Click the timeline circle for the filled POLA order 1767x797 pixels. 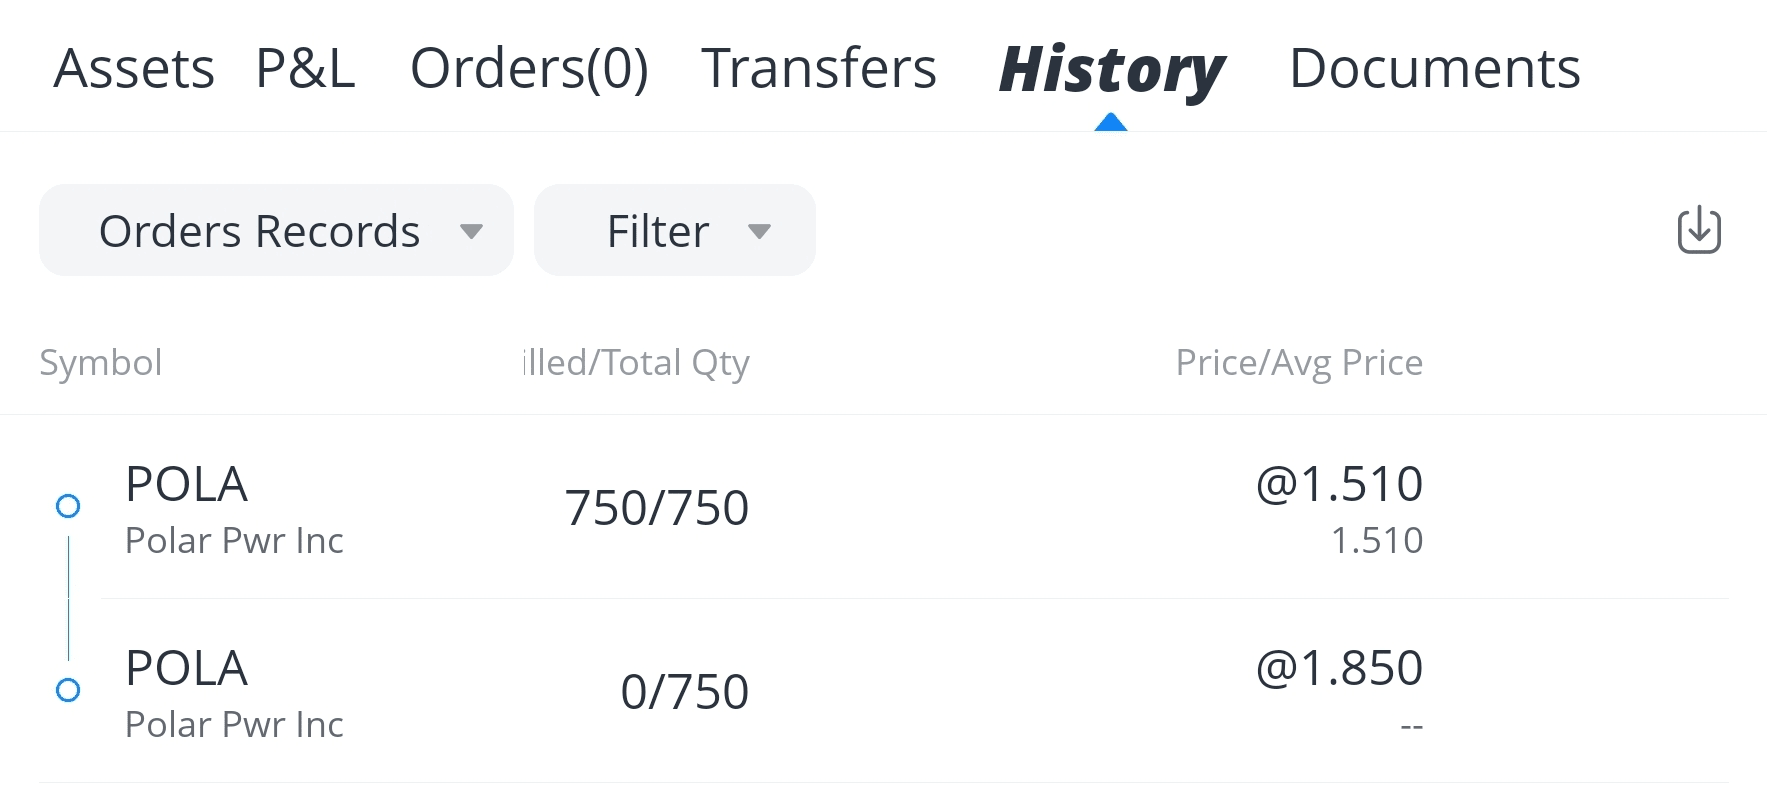pyautogui.click(x=68, y=506)
